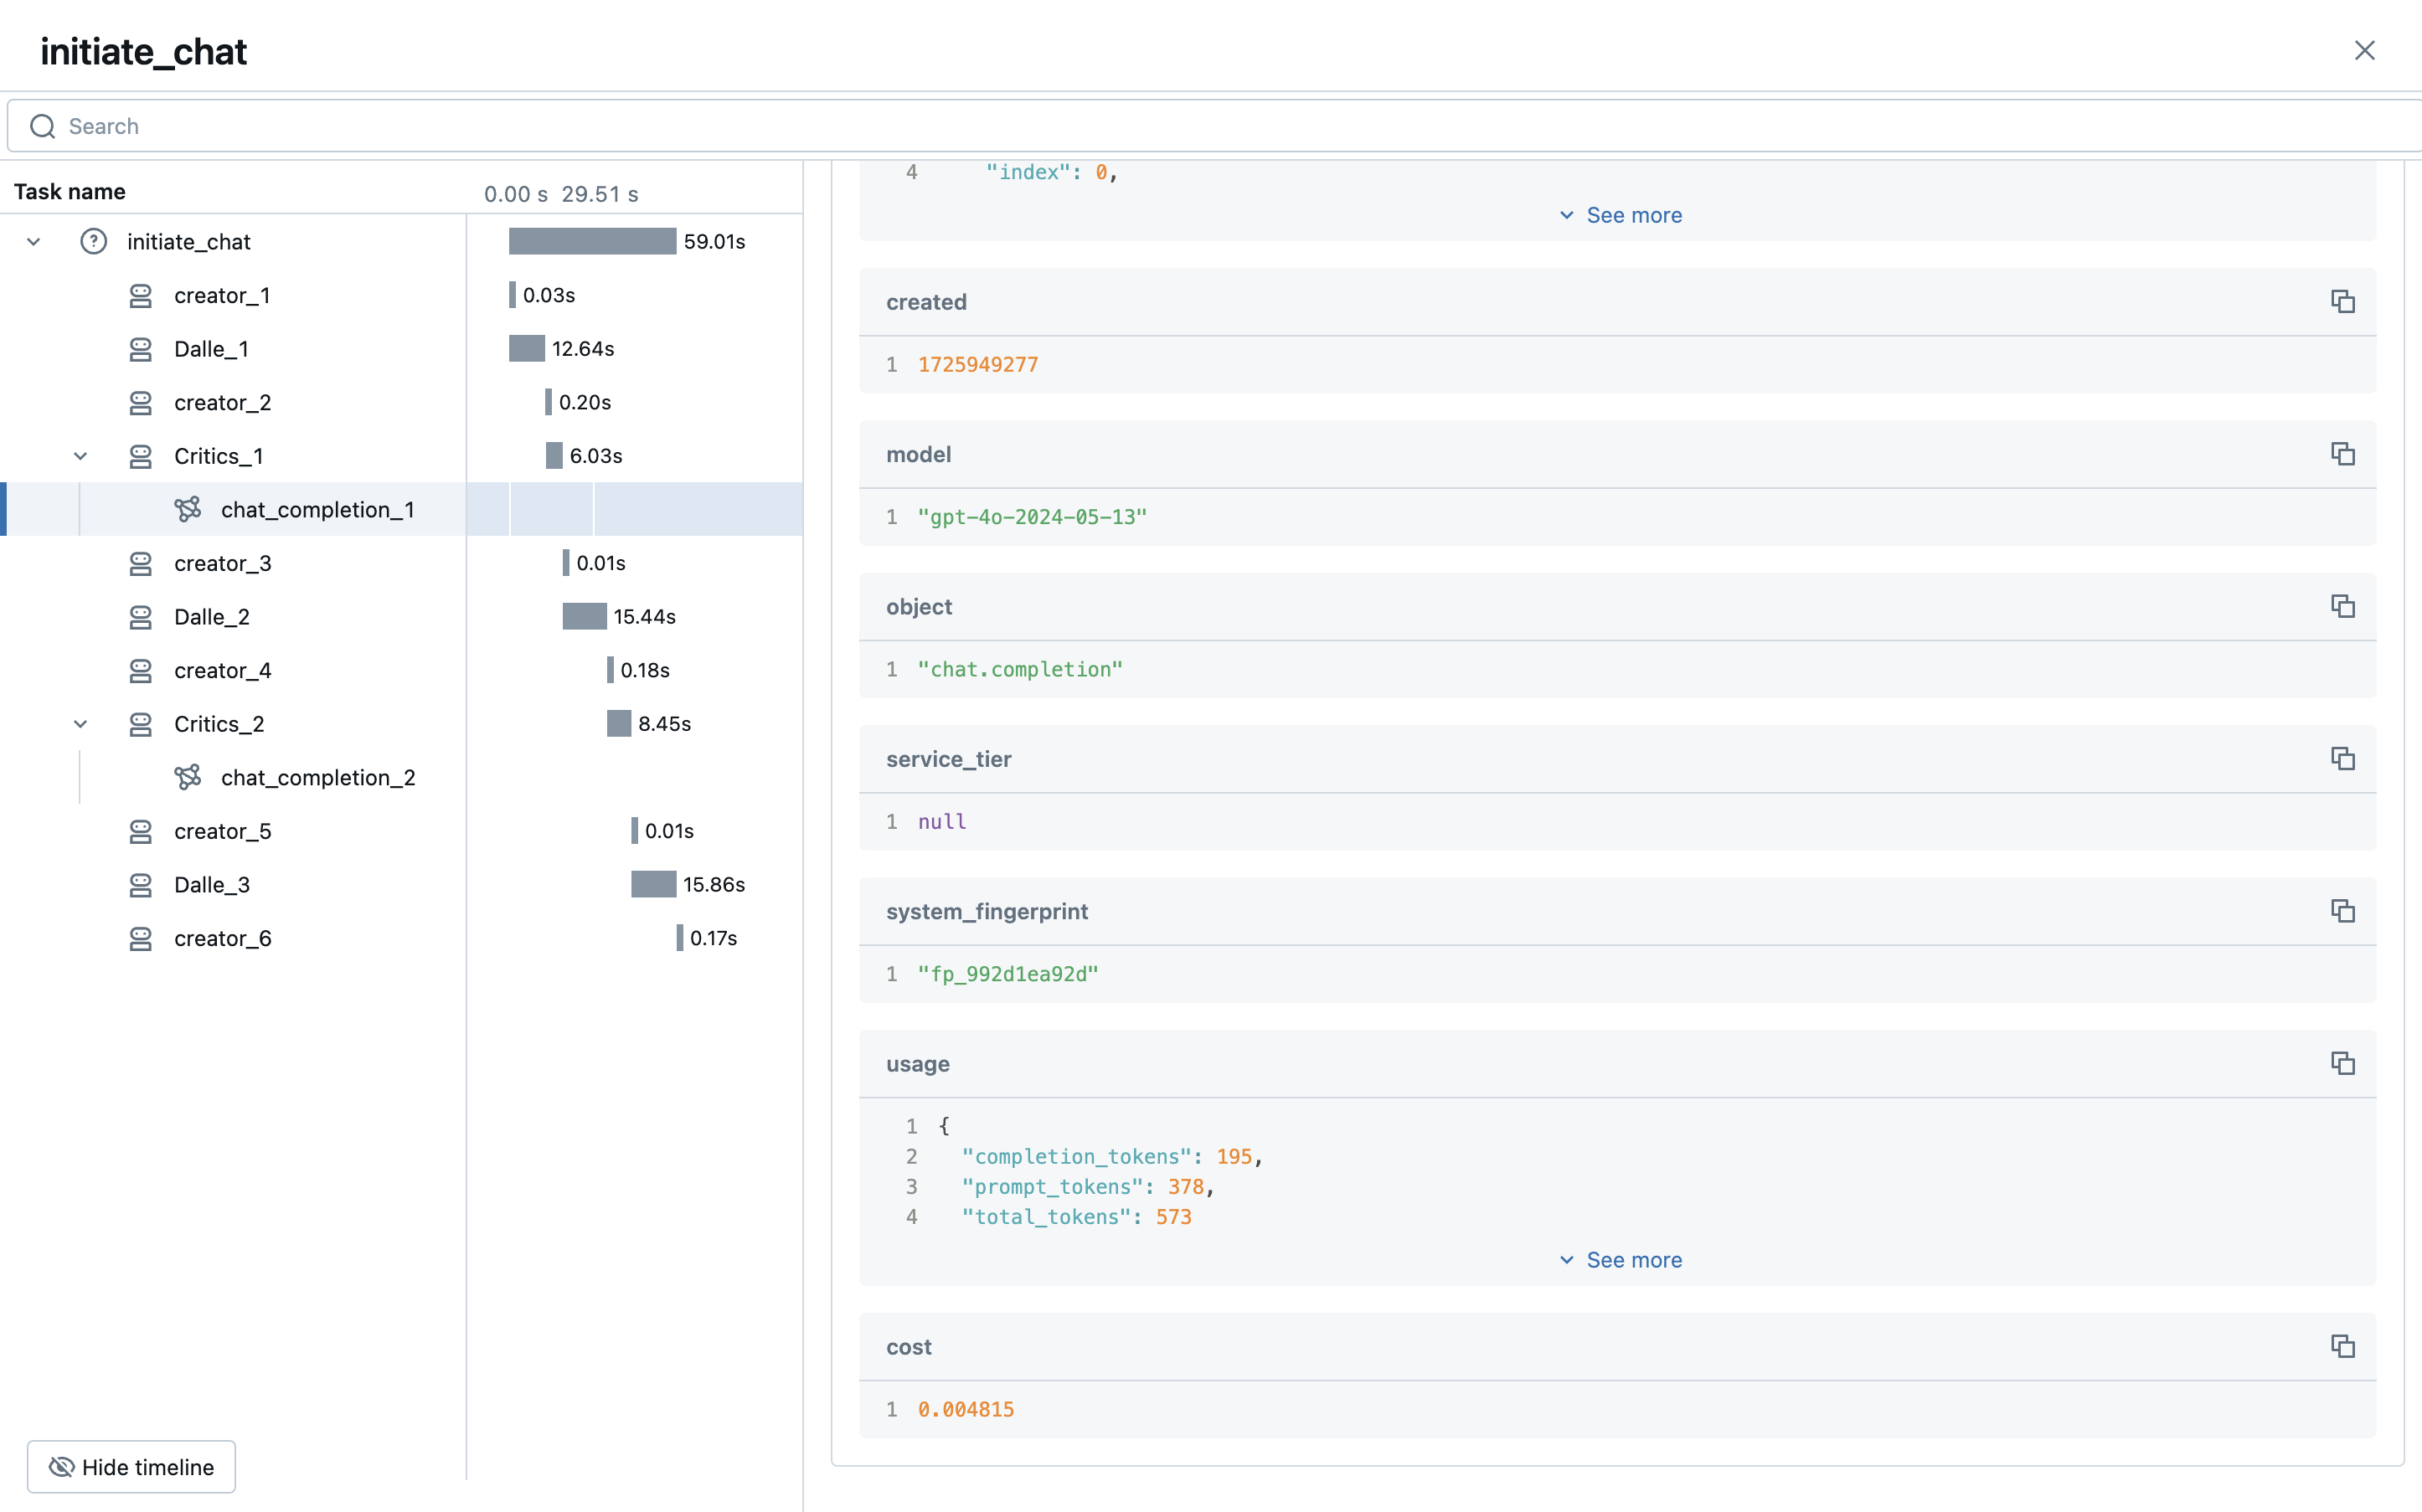Copy the usage JSON with the copy icon

click(2343, 1063)
